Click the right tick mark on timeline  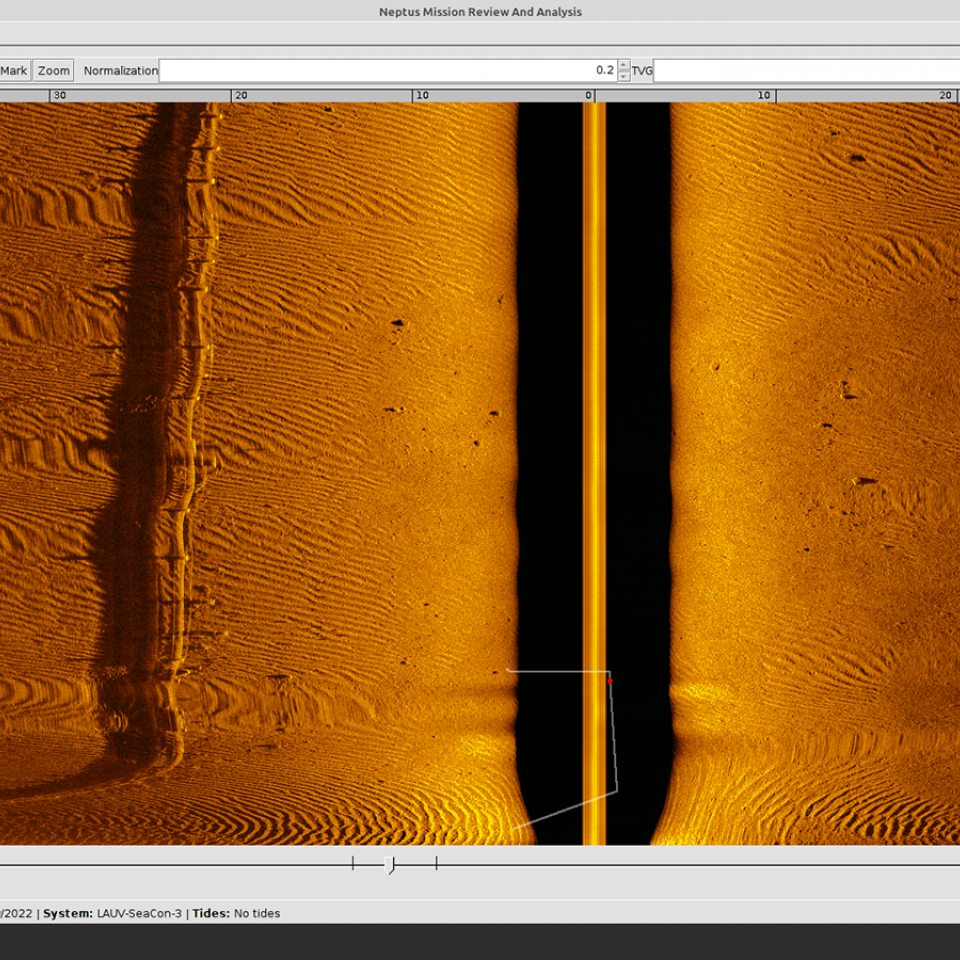click(x=436, y=863)
